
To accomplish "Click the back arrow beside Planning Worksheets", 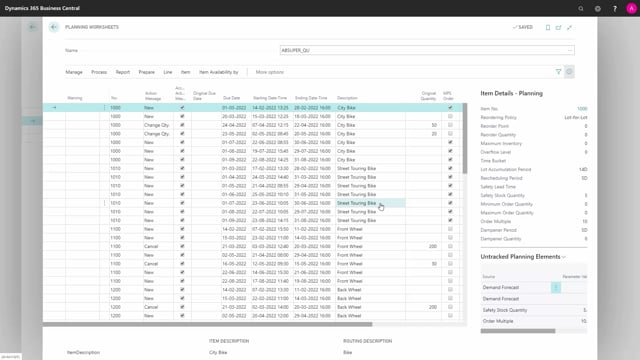I will (x=54, y=27).
